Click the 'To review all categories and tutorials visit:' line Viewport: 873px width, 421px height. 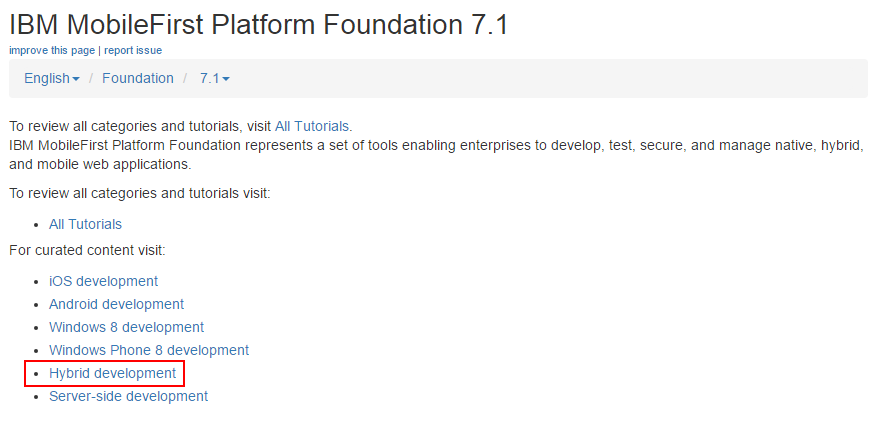(139, 193)
